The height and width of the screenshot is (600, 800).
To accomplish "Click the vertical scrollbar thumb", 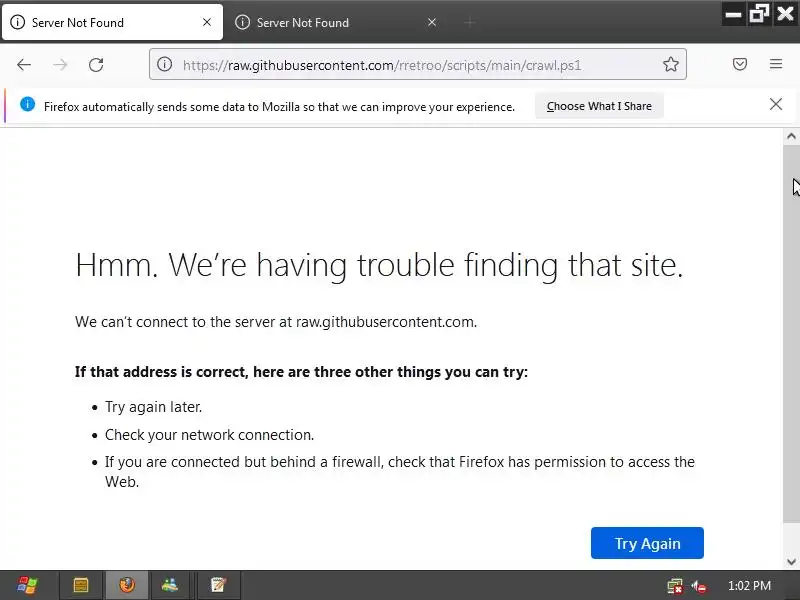I will (791, 333).
